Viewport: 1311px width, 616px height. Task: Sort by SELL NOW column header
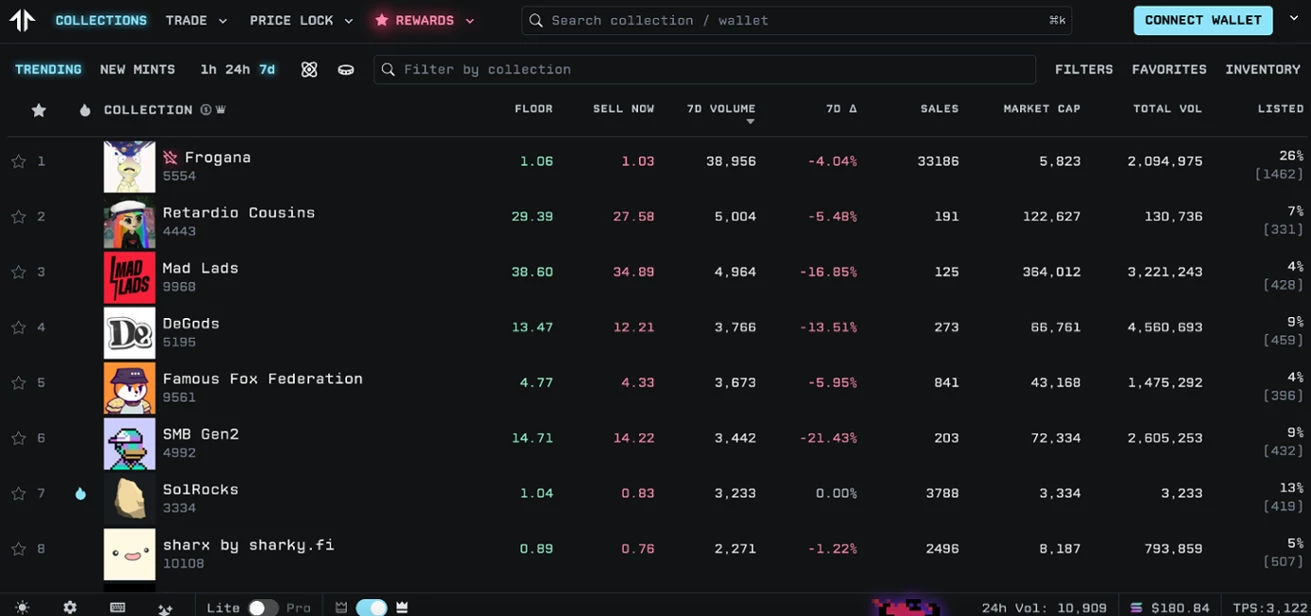coord(623,109)
